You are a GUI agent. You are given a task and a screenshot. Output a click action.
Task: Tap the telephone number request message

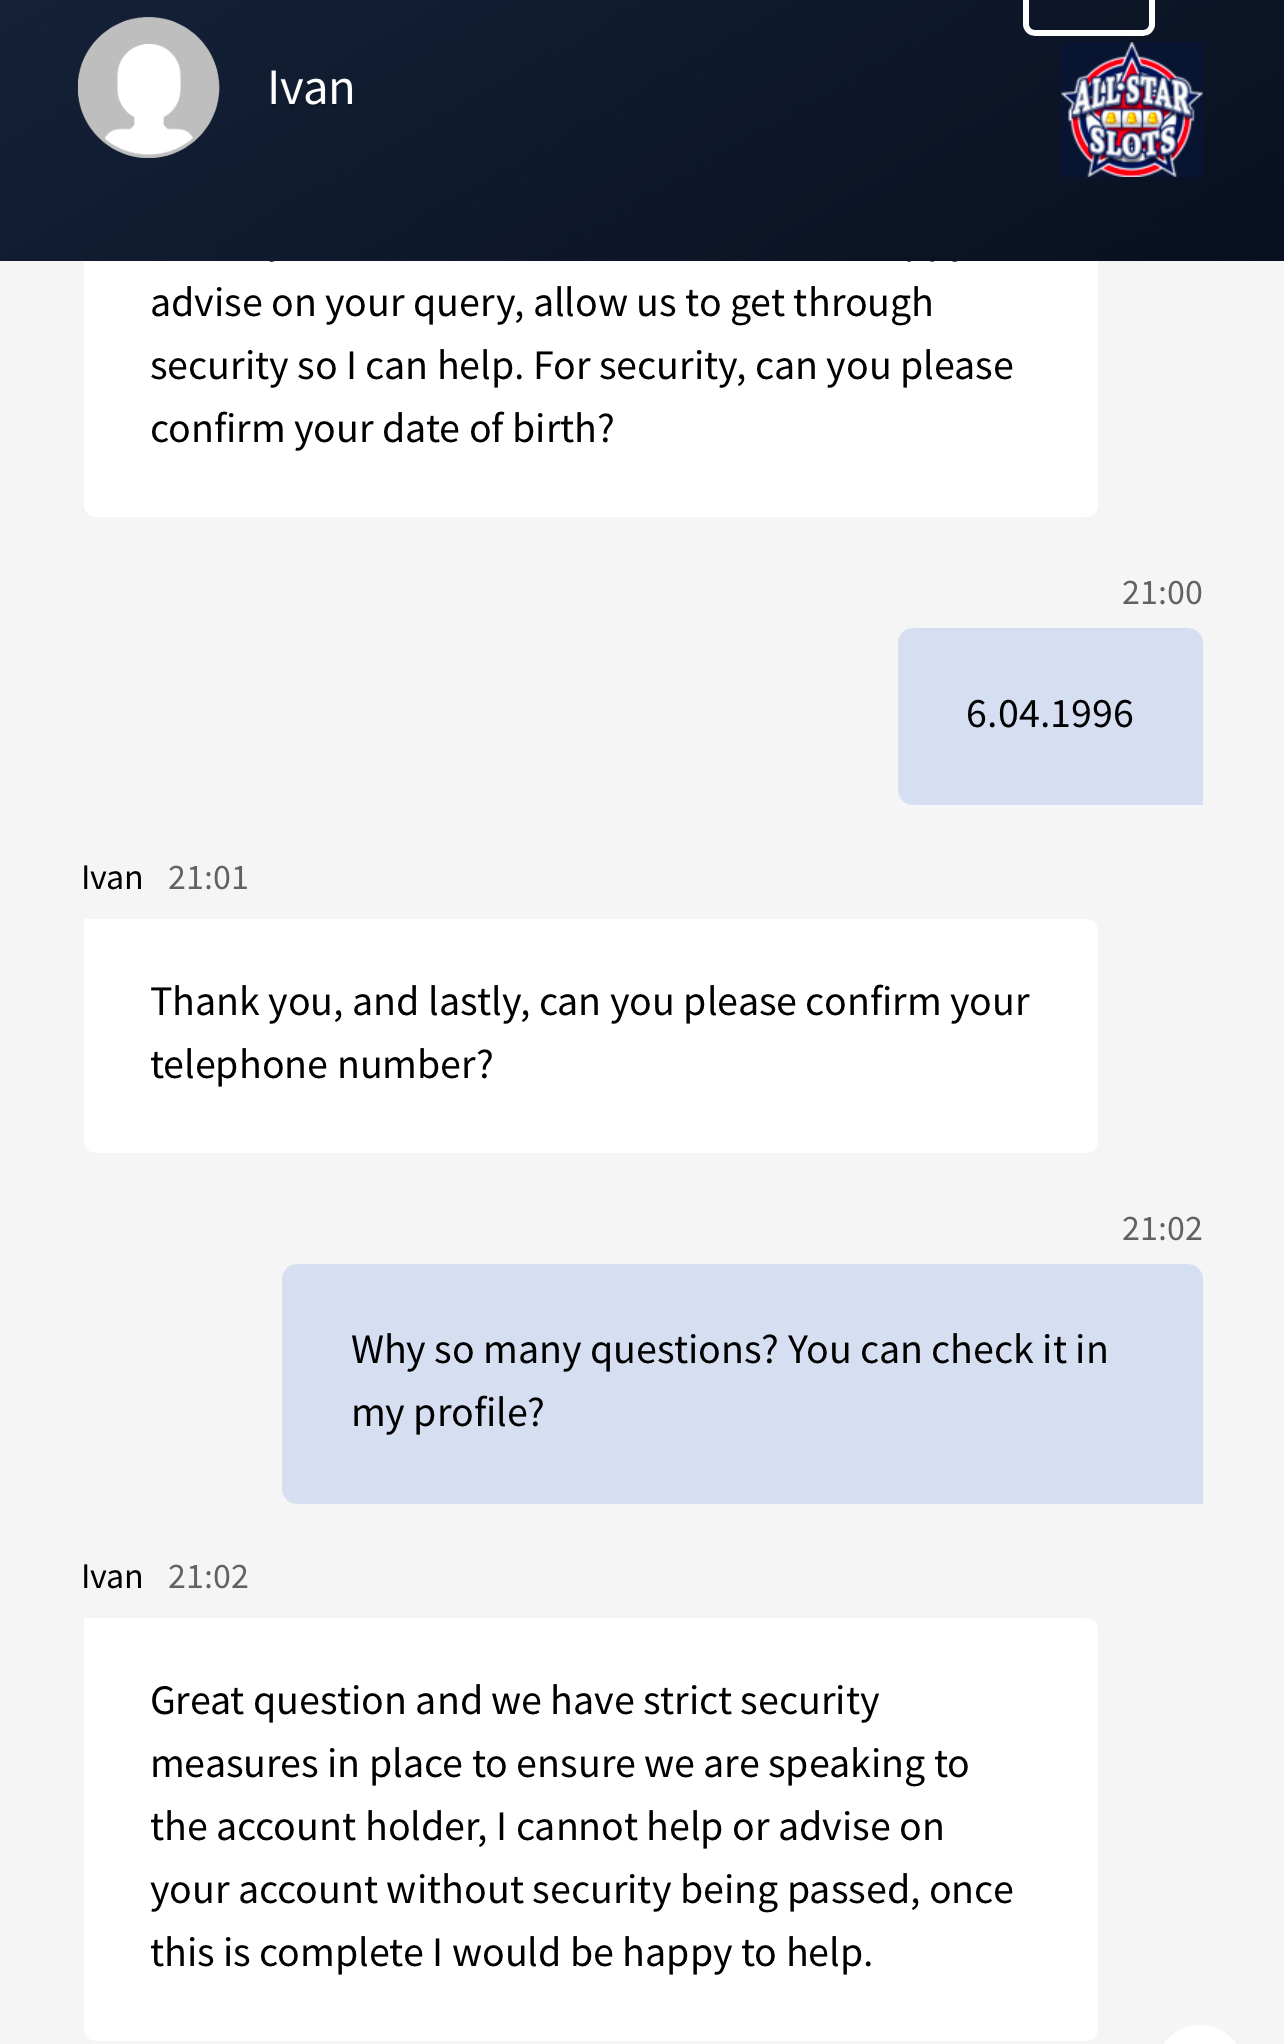(591, 1036)
